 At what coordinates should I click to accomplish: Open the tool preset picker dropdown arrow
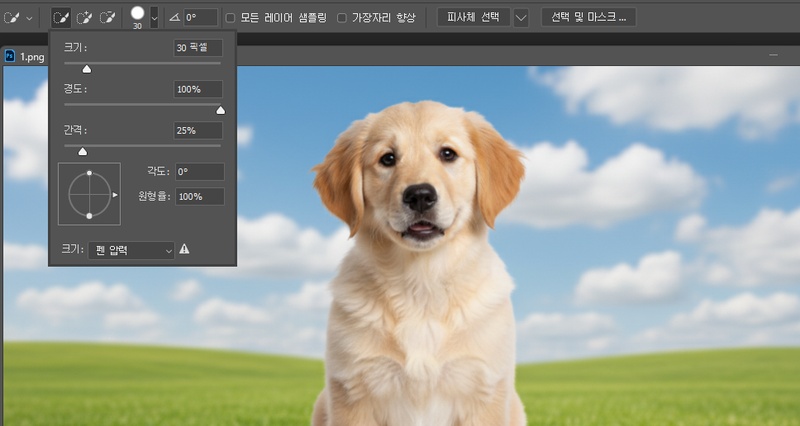point(29,18)
